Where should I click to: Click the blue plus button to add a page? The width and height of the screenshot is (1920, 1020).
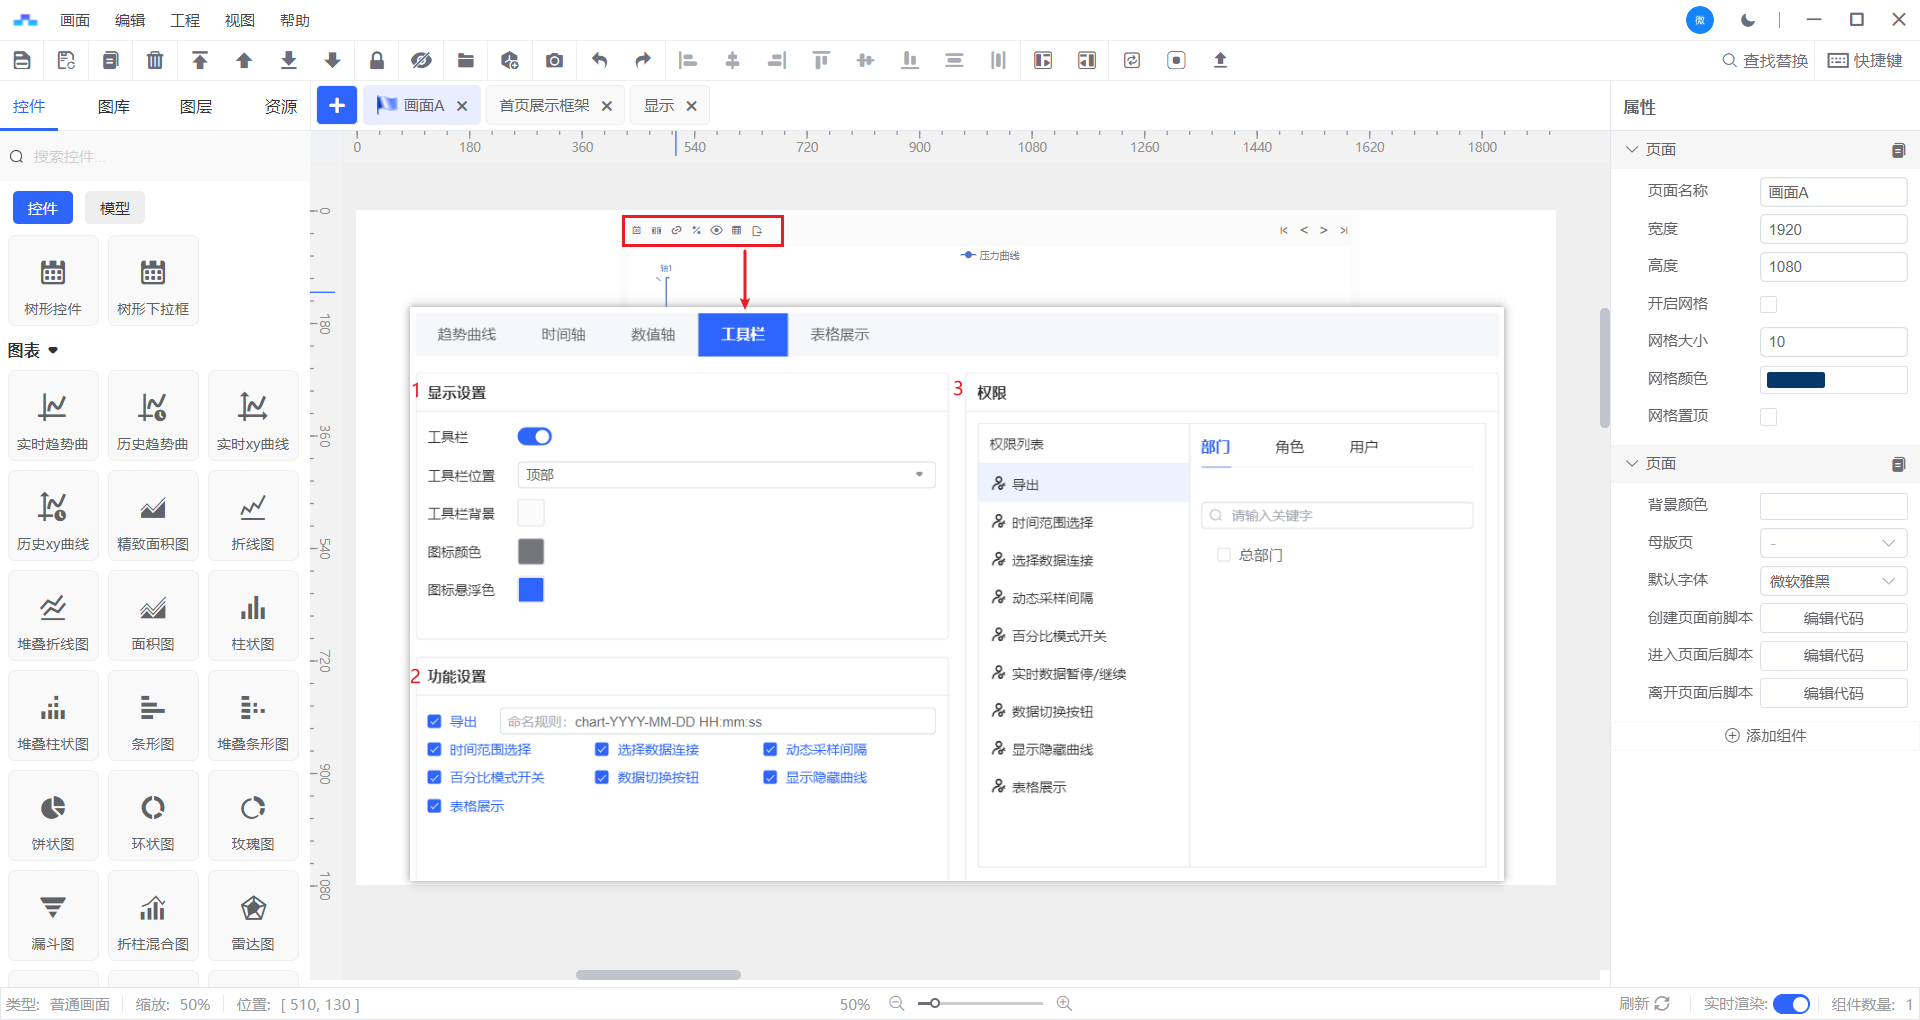[337, 105]
